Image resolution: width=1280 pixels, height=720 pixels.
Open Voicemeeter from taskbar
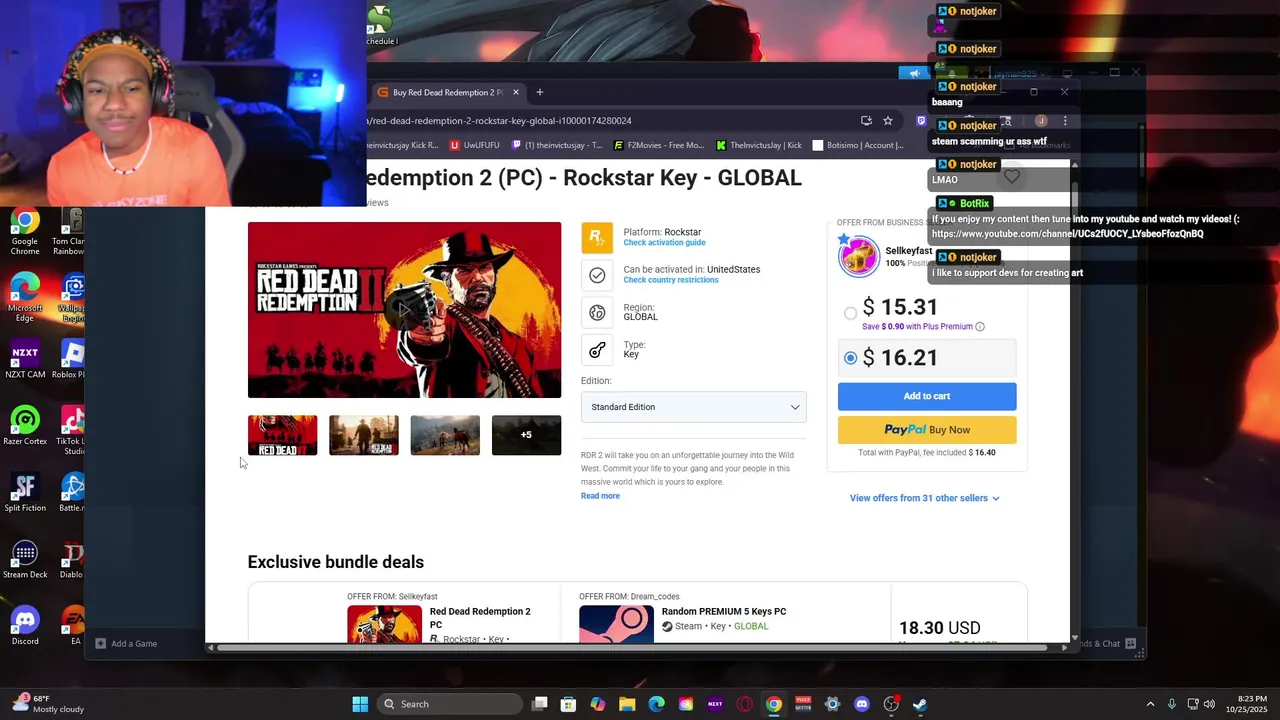pyautogui.click(x=803, y=704)
